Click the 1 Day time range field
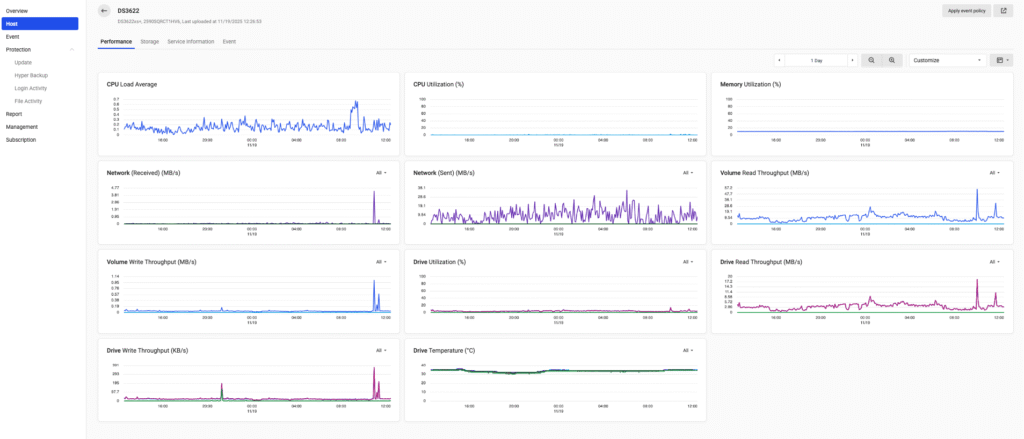 click(816, 60)
